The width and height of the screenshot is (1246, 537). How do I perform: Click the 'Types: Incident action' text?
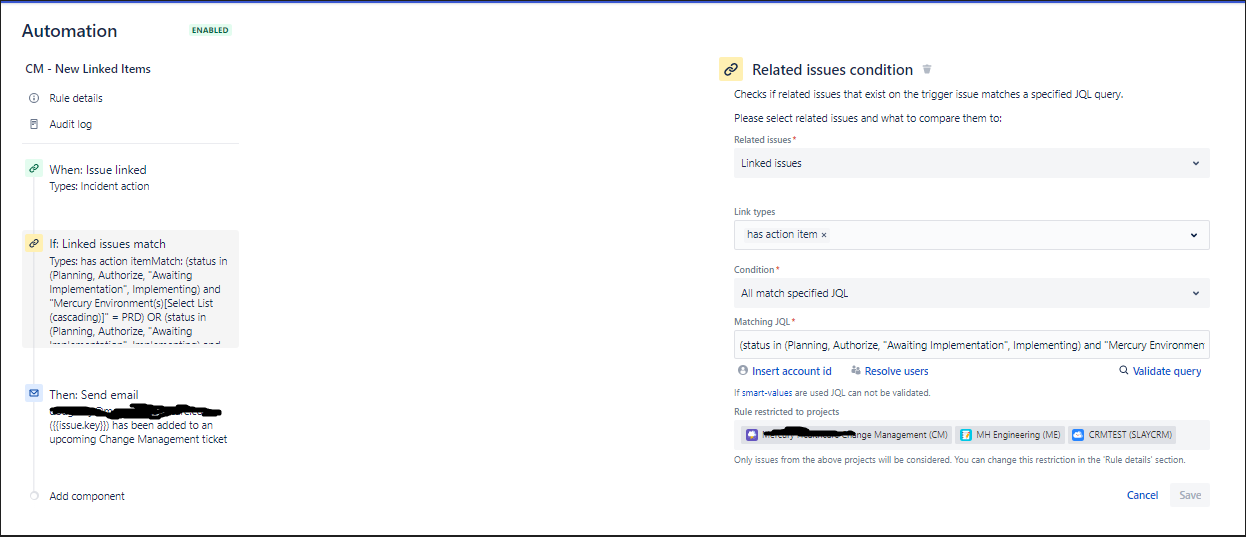(99, 186)
